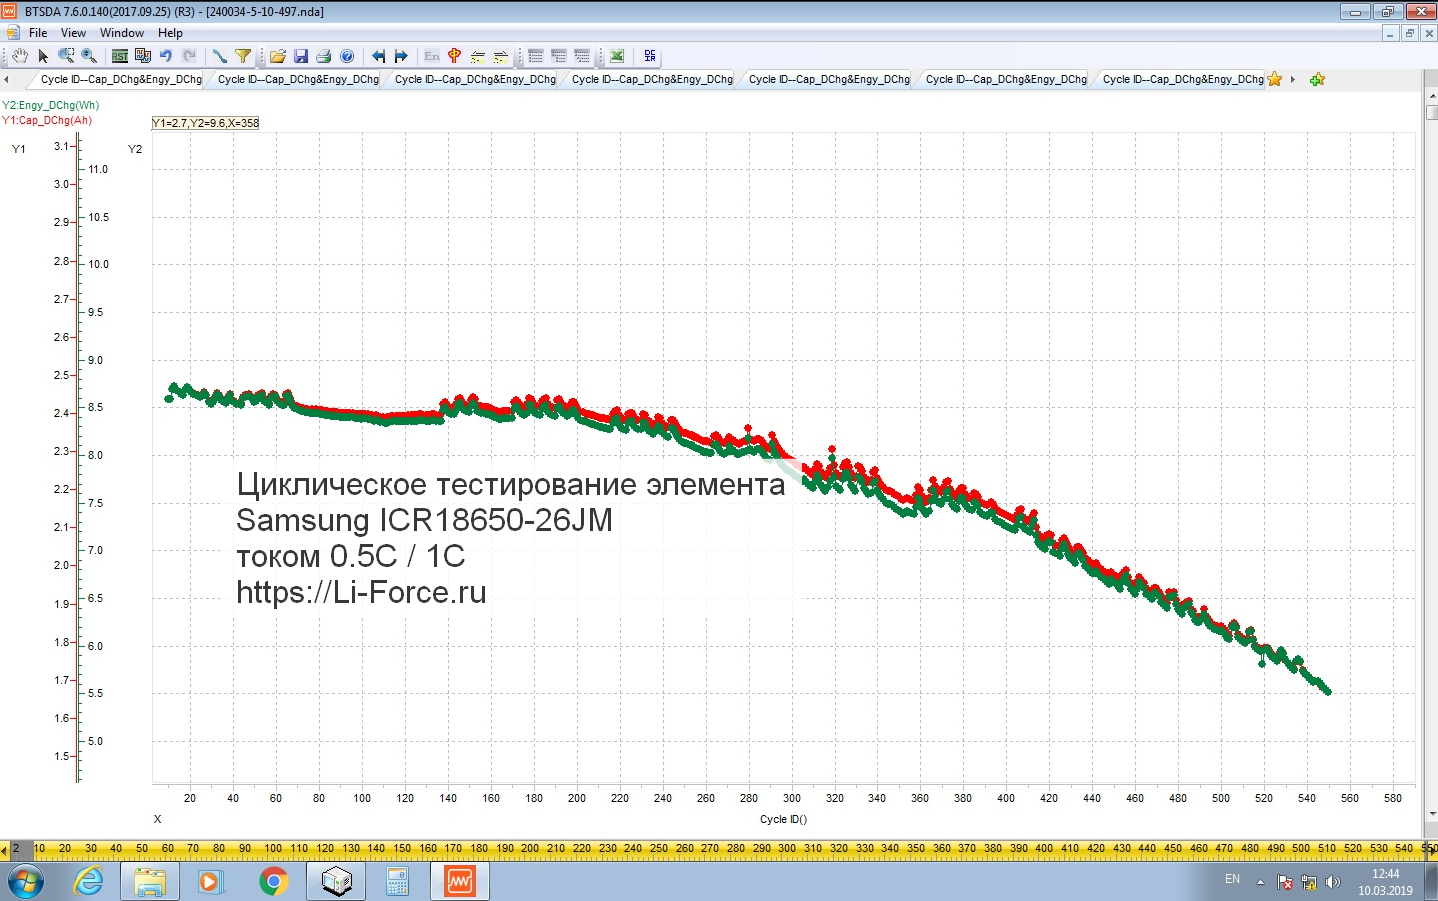
Task: Open the View menu
Action: point(73,33)
